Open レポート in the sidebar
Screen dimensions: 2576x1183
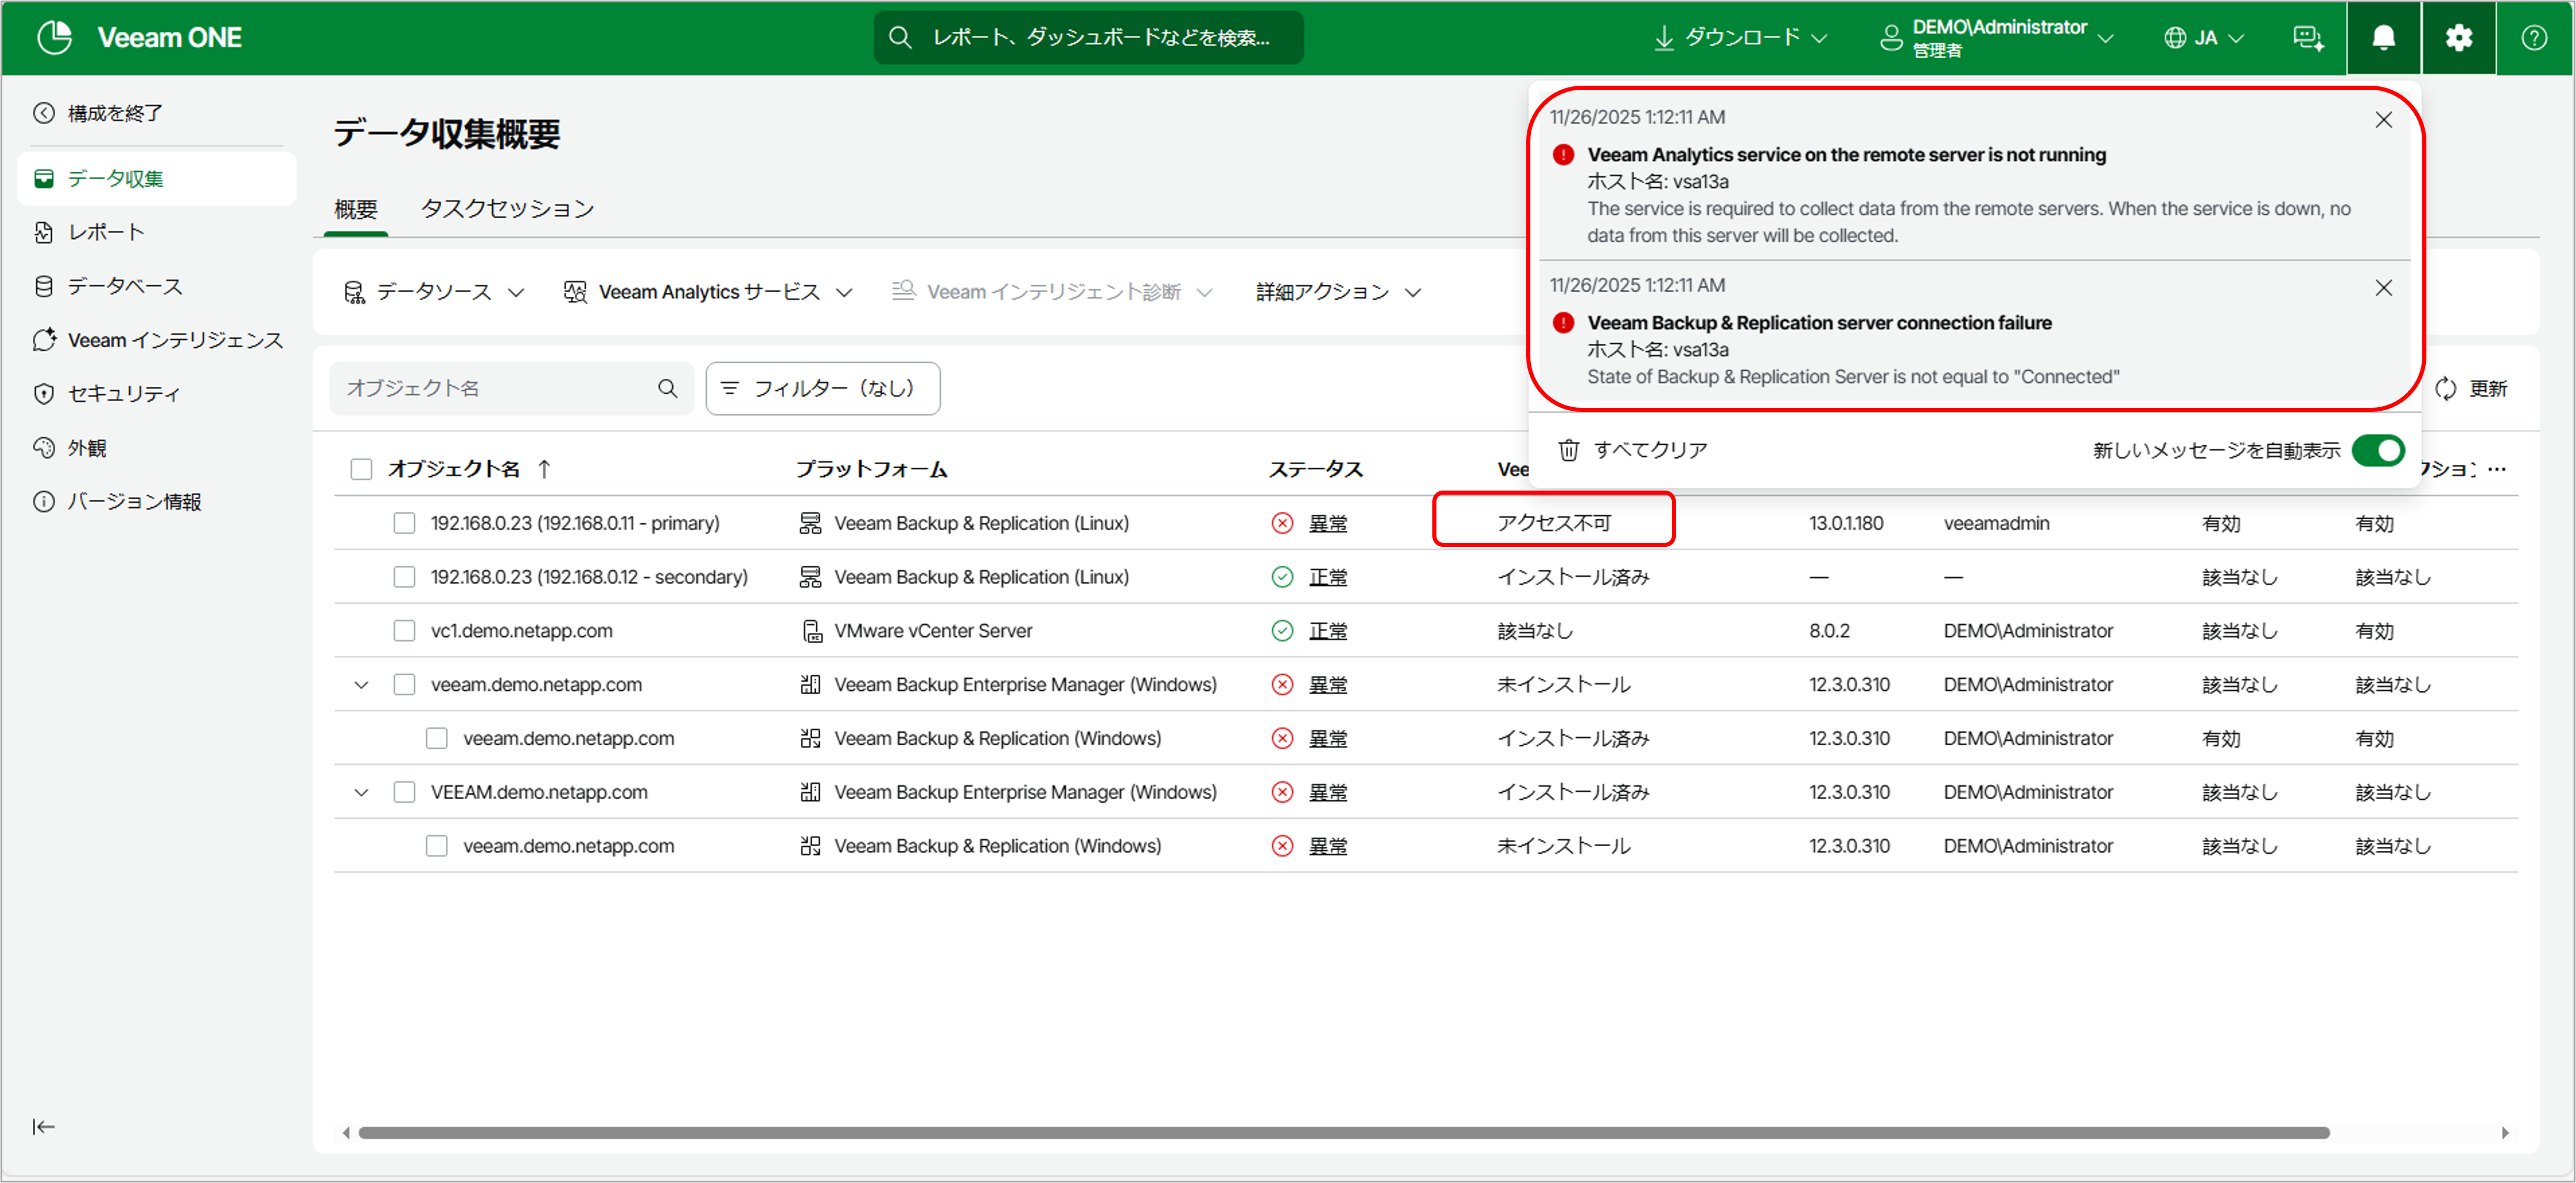tap(106, 232)
